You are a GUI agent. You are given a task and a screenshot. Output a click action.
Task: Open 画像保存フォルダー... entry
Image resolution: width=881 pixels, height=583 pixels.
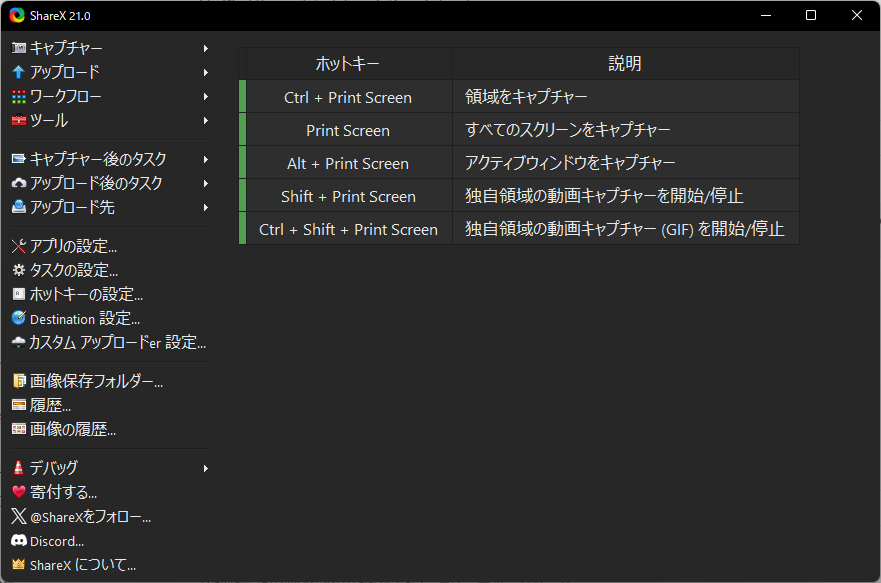point(111,381)
